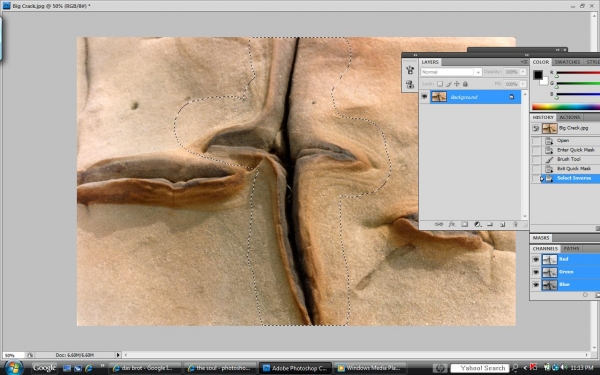Open the 'das brot - Google' taskbar button
This screenshot has height=375, width=600.
click(145, 368)
